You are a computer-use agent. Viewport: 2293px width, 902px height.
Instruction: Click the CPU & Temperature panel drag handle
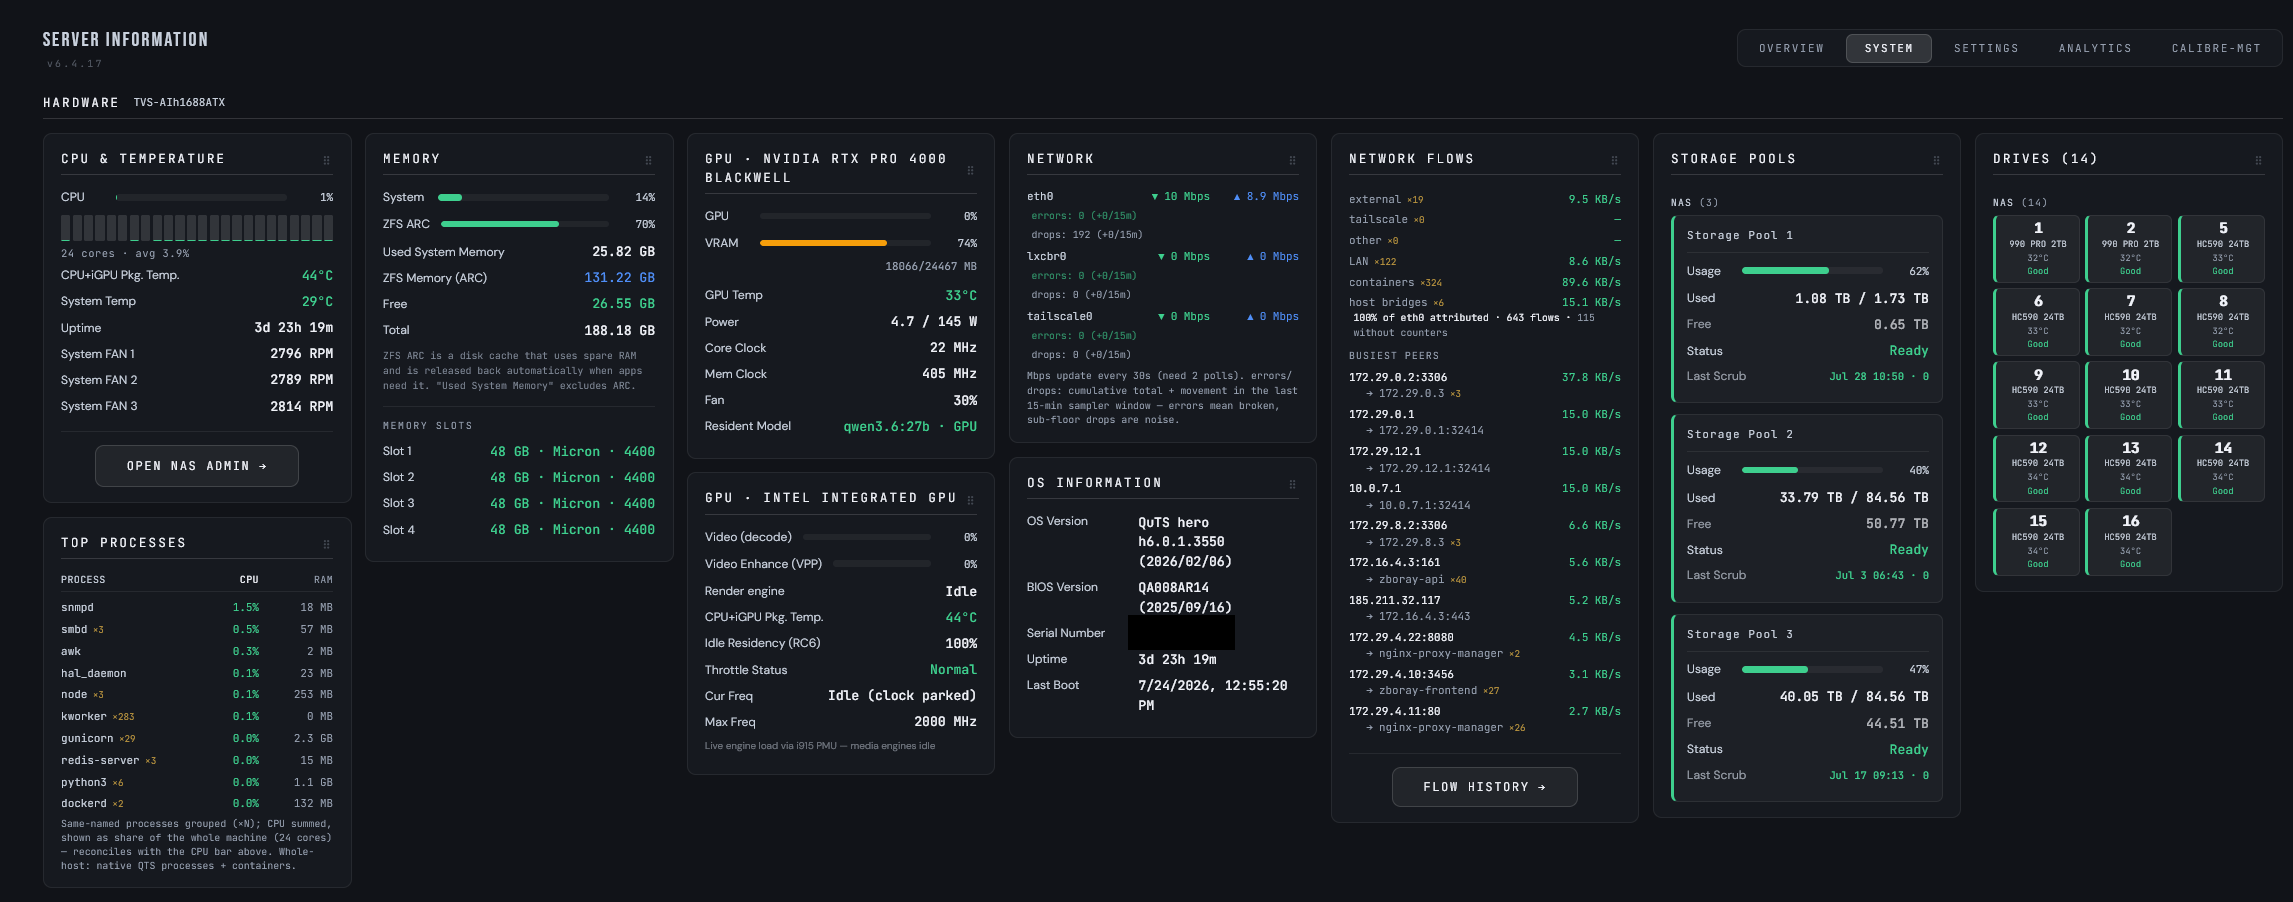tap(326, 161)
